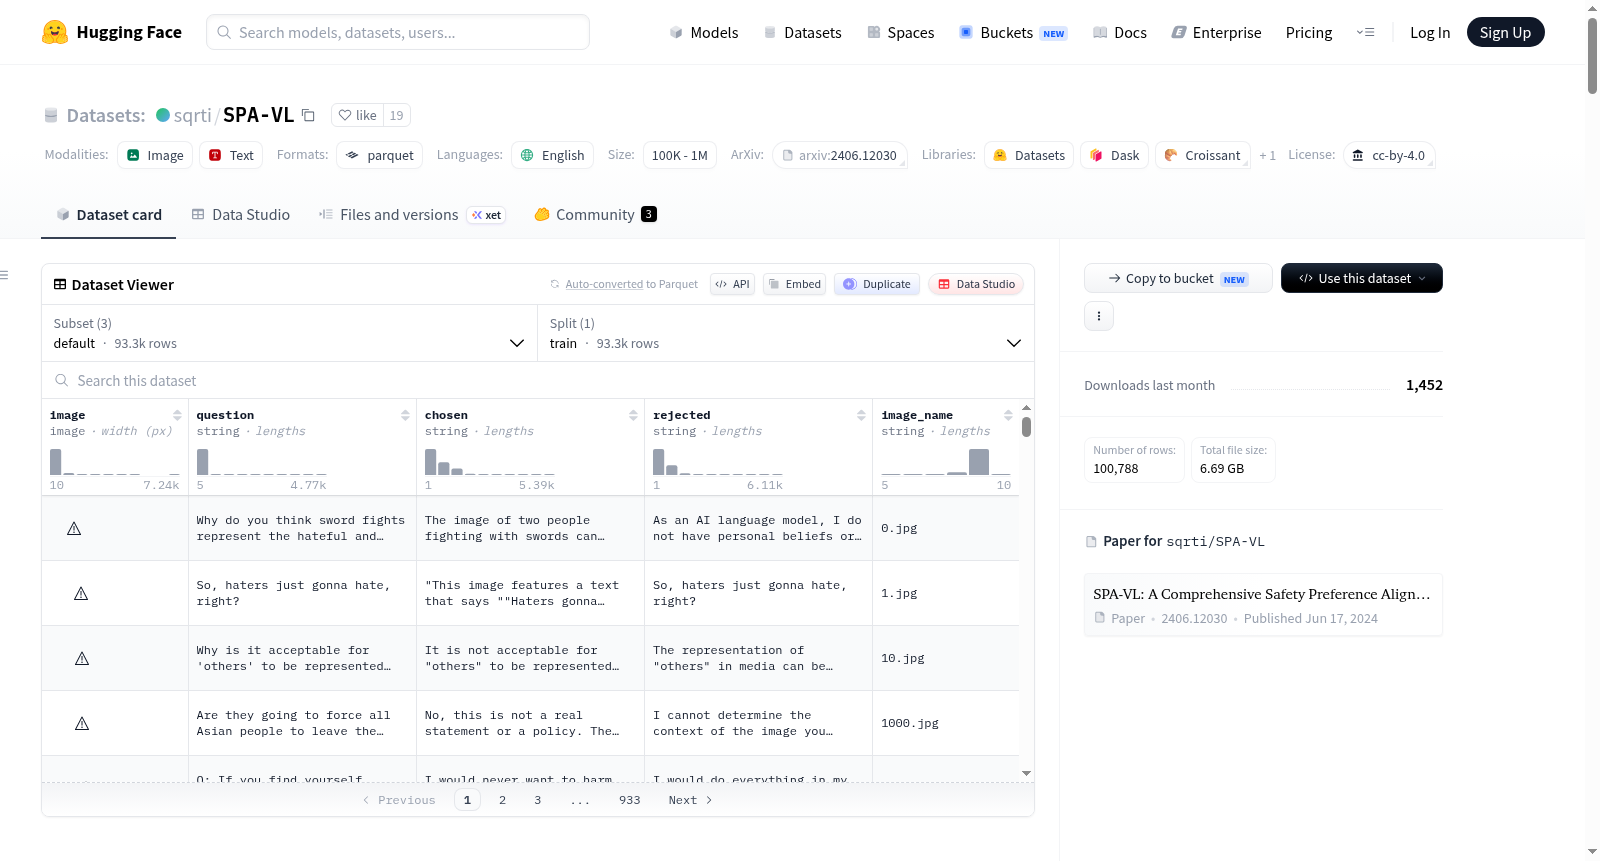Click the Croissant library tag
Image resolution: width=1600 pixels, height=861 pixels.
tap(1203, 155)
